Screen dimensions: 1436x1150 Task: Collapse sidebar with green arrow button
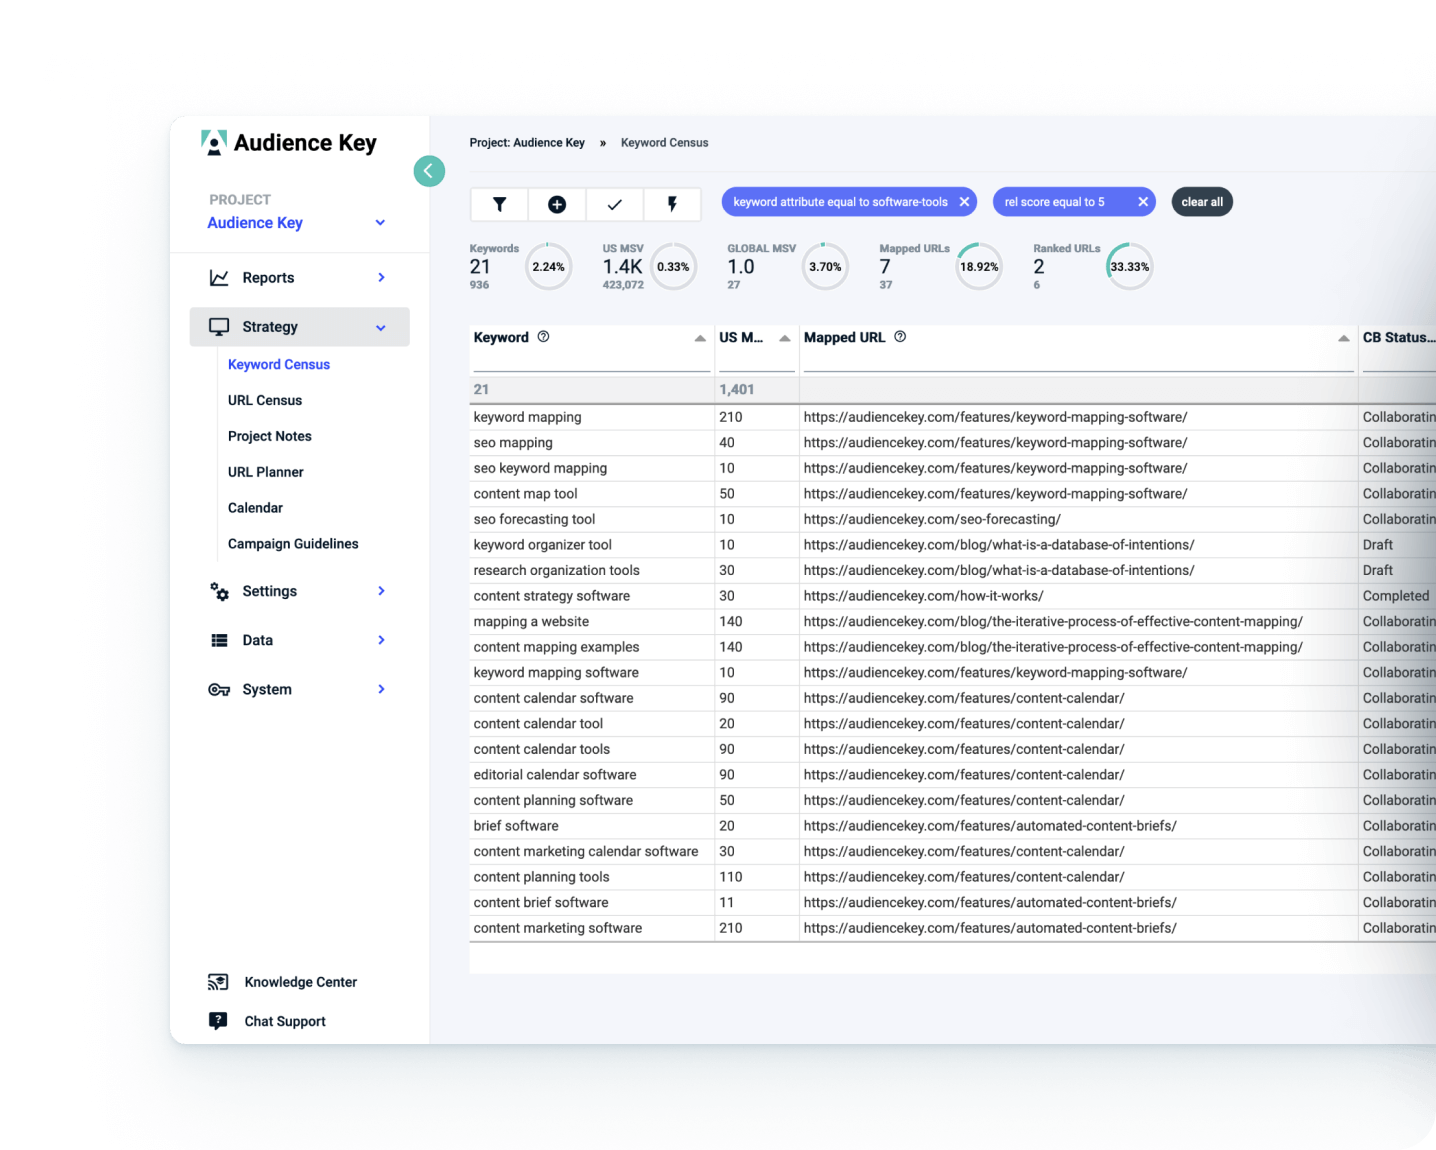coord(429,171)
